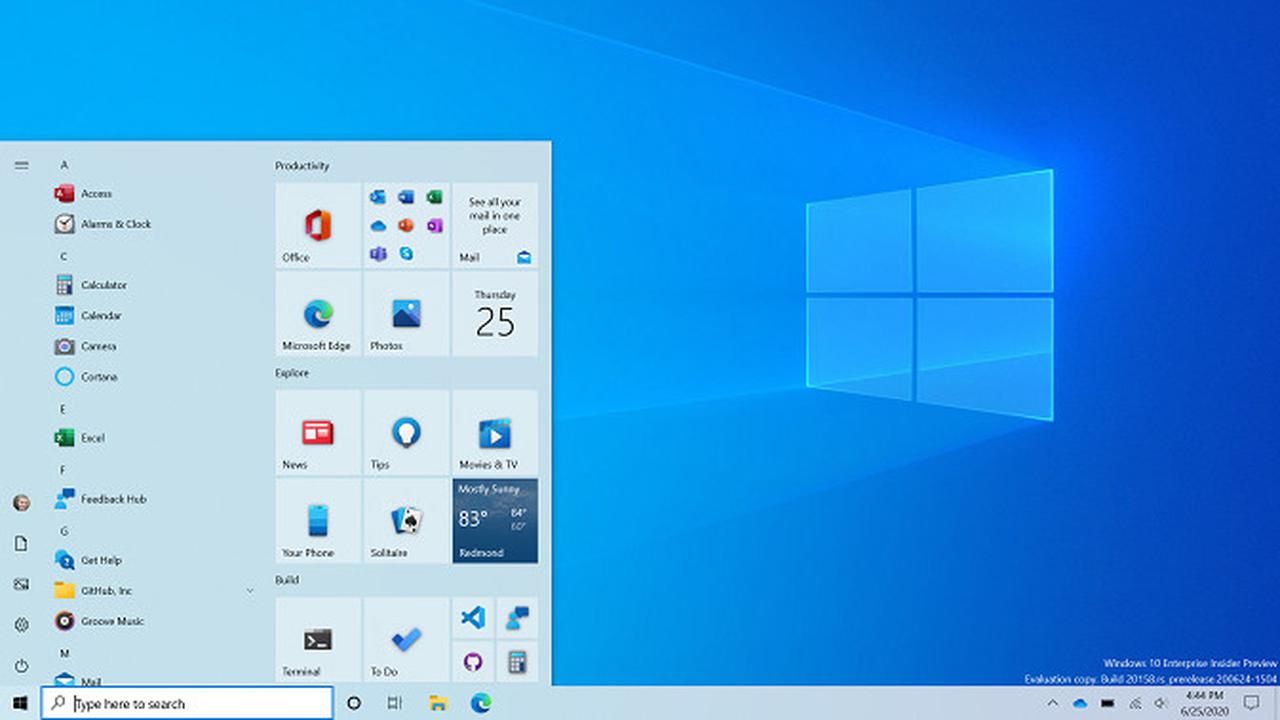Select the letter A section header
Viewport: 1280px width, 720px height.
tap(64, 164)
